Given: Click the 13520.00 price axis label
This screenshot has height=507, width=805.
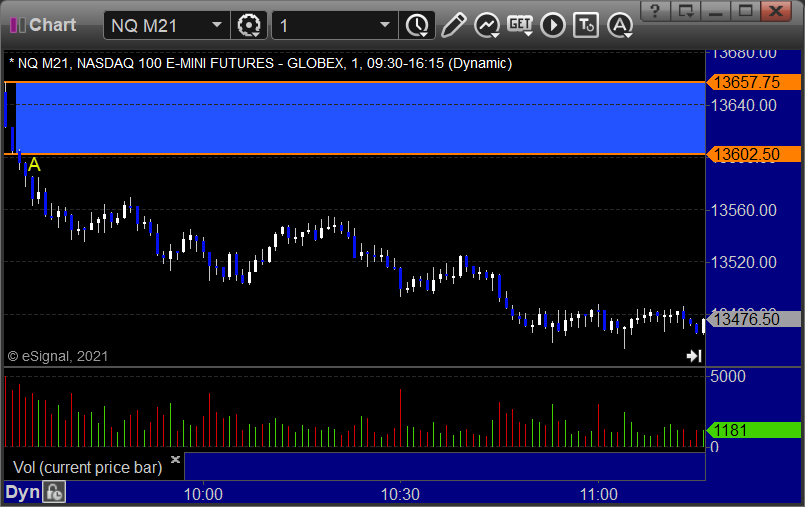Looking at the screenshot, I should pos(743,262).
